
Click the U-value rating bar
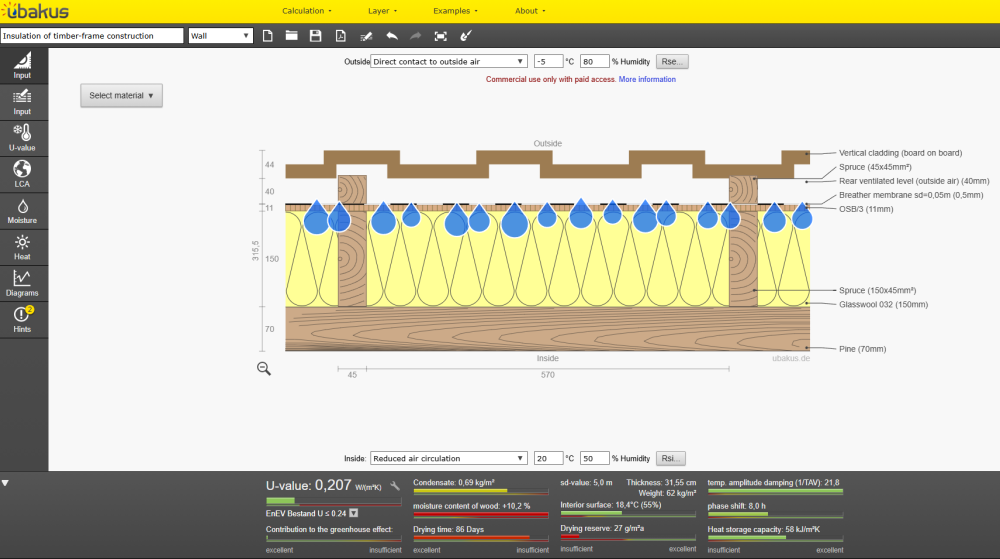(334, 501)
